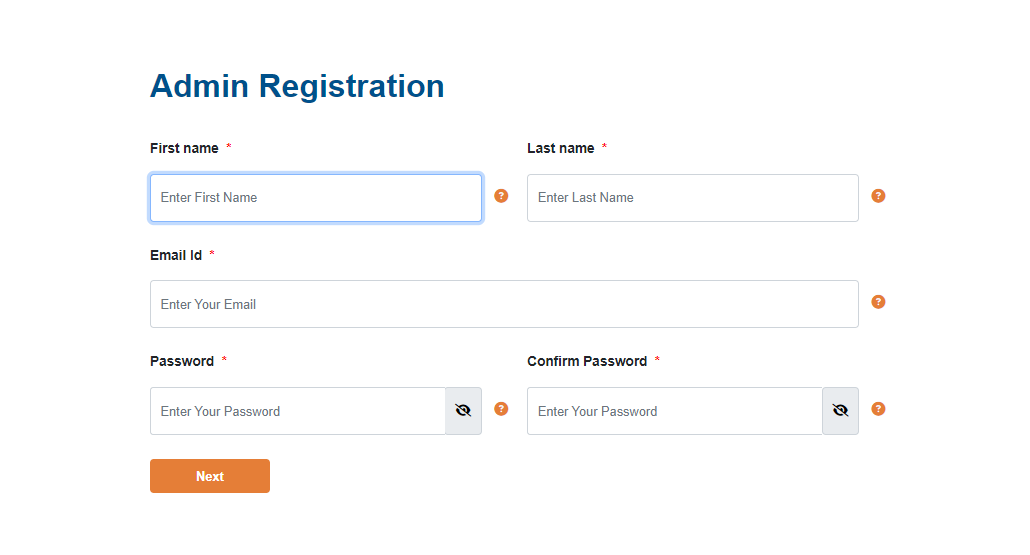Click the Admin Registration heading

tap(297, 86)
